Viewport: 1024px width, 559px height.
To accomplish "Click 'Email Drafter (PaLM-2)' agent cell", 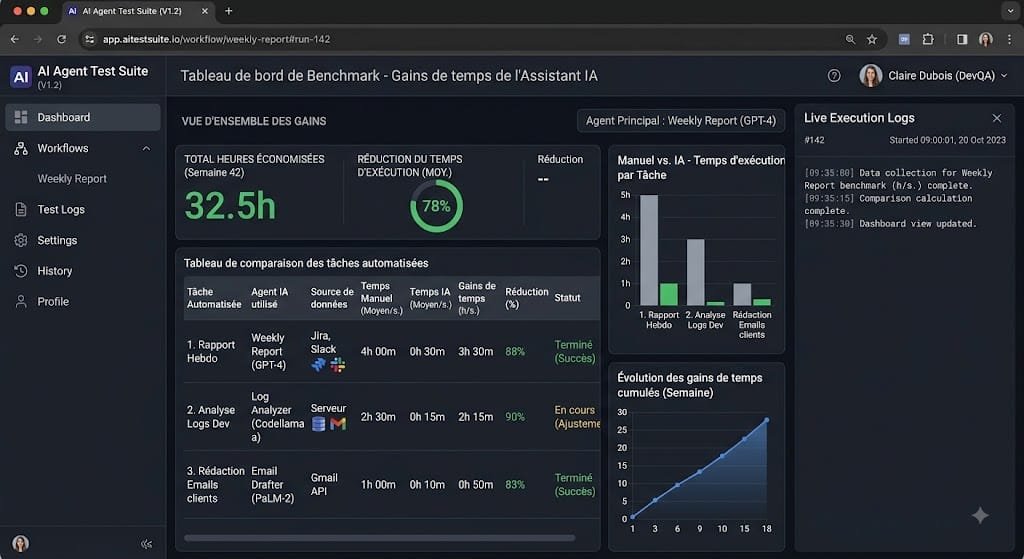I will (272, 485).
